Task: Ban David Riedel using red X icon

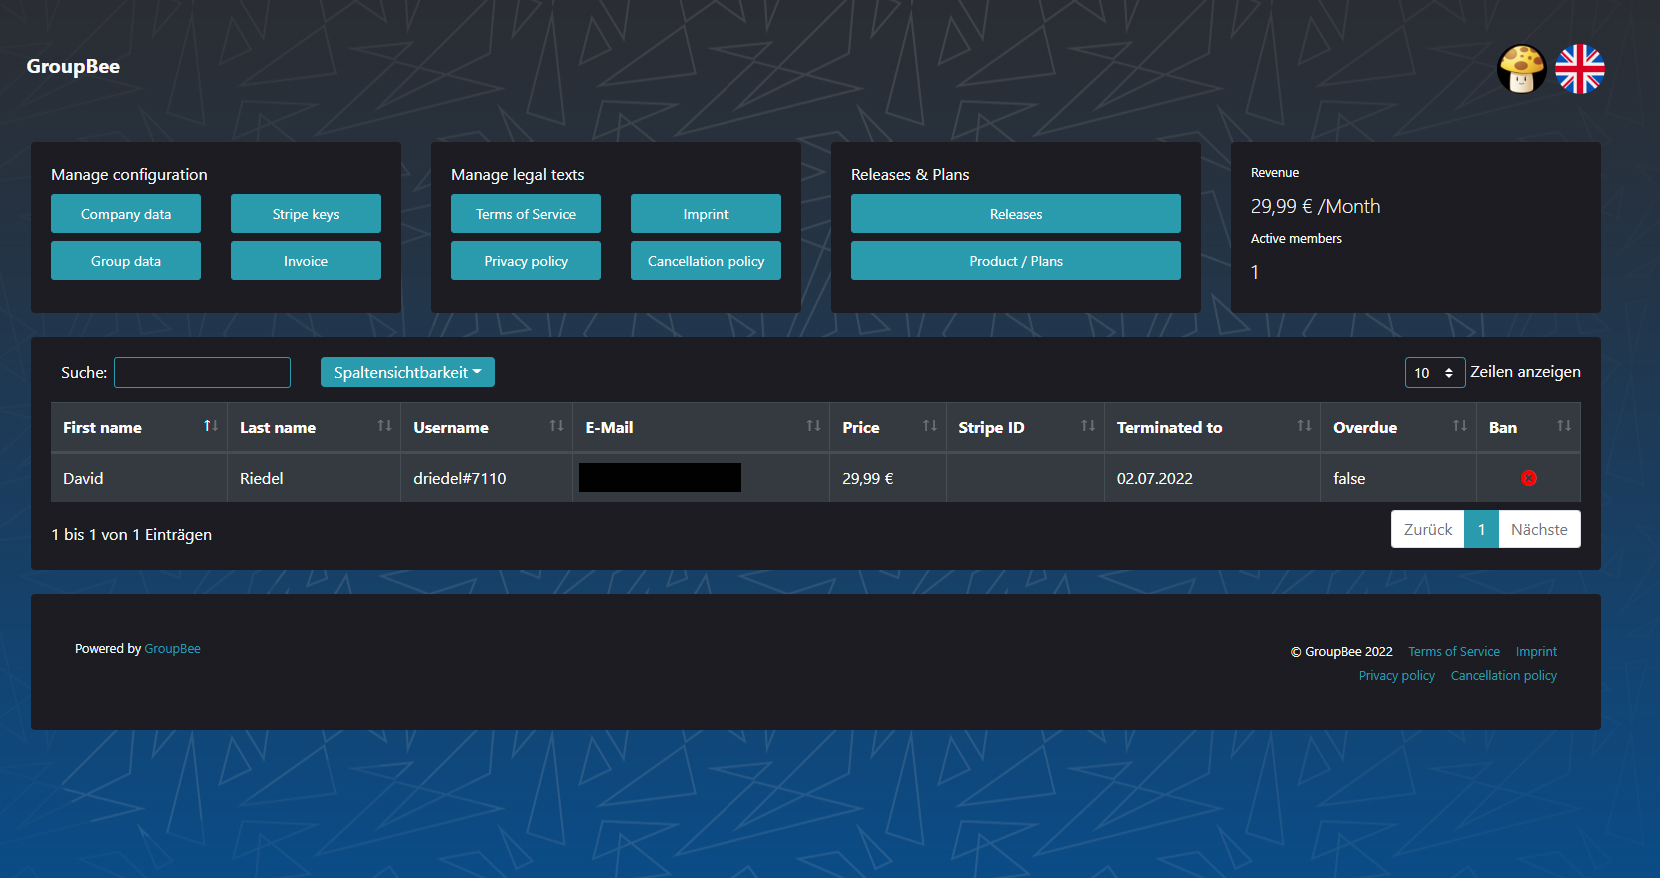Action: pyautogui.click(x=1528, y=478)
